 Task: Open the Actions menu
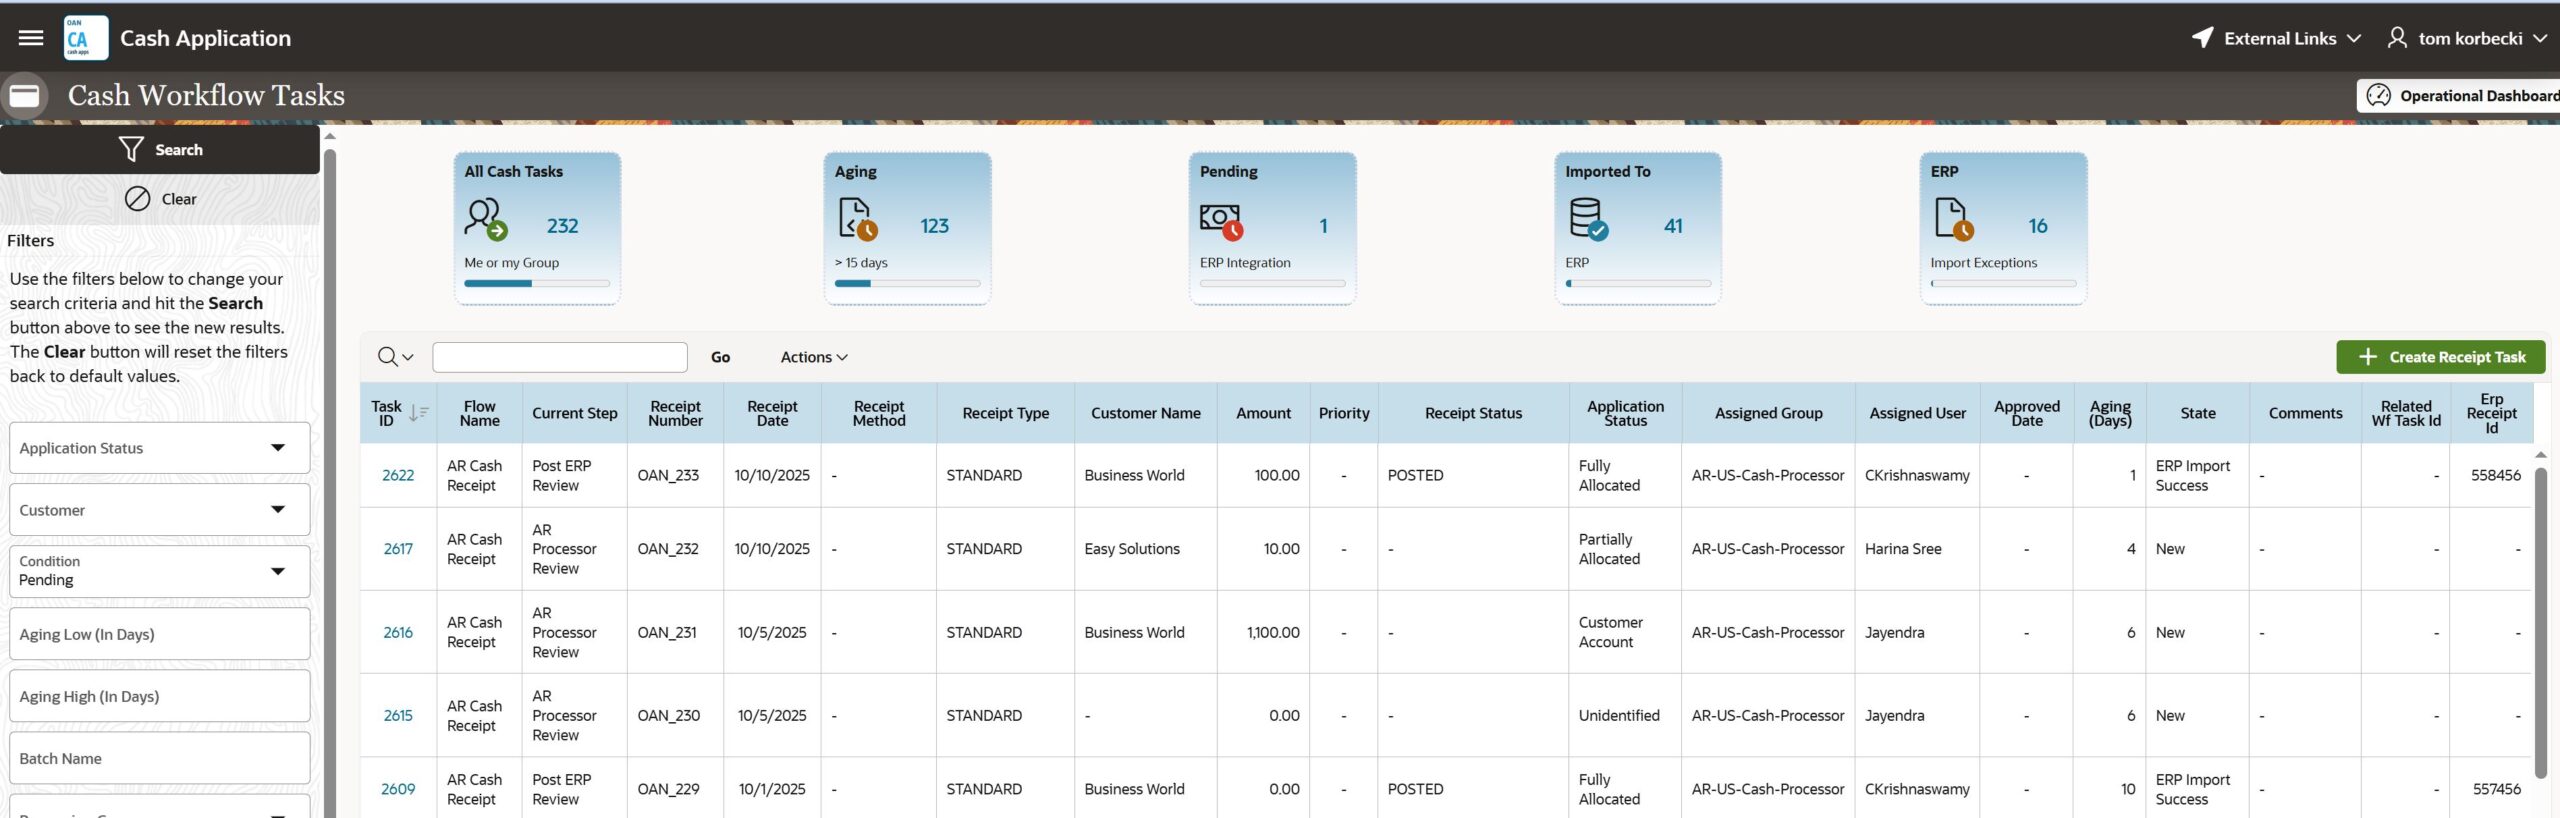coord(813,357)
